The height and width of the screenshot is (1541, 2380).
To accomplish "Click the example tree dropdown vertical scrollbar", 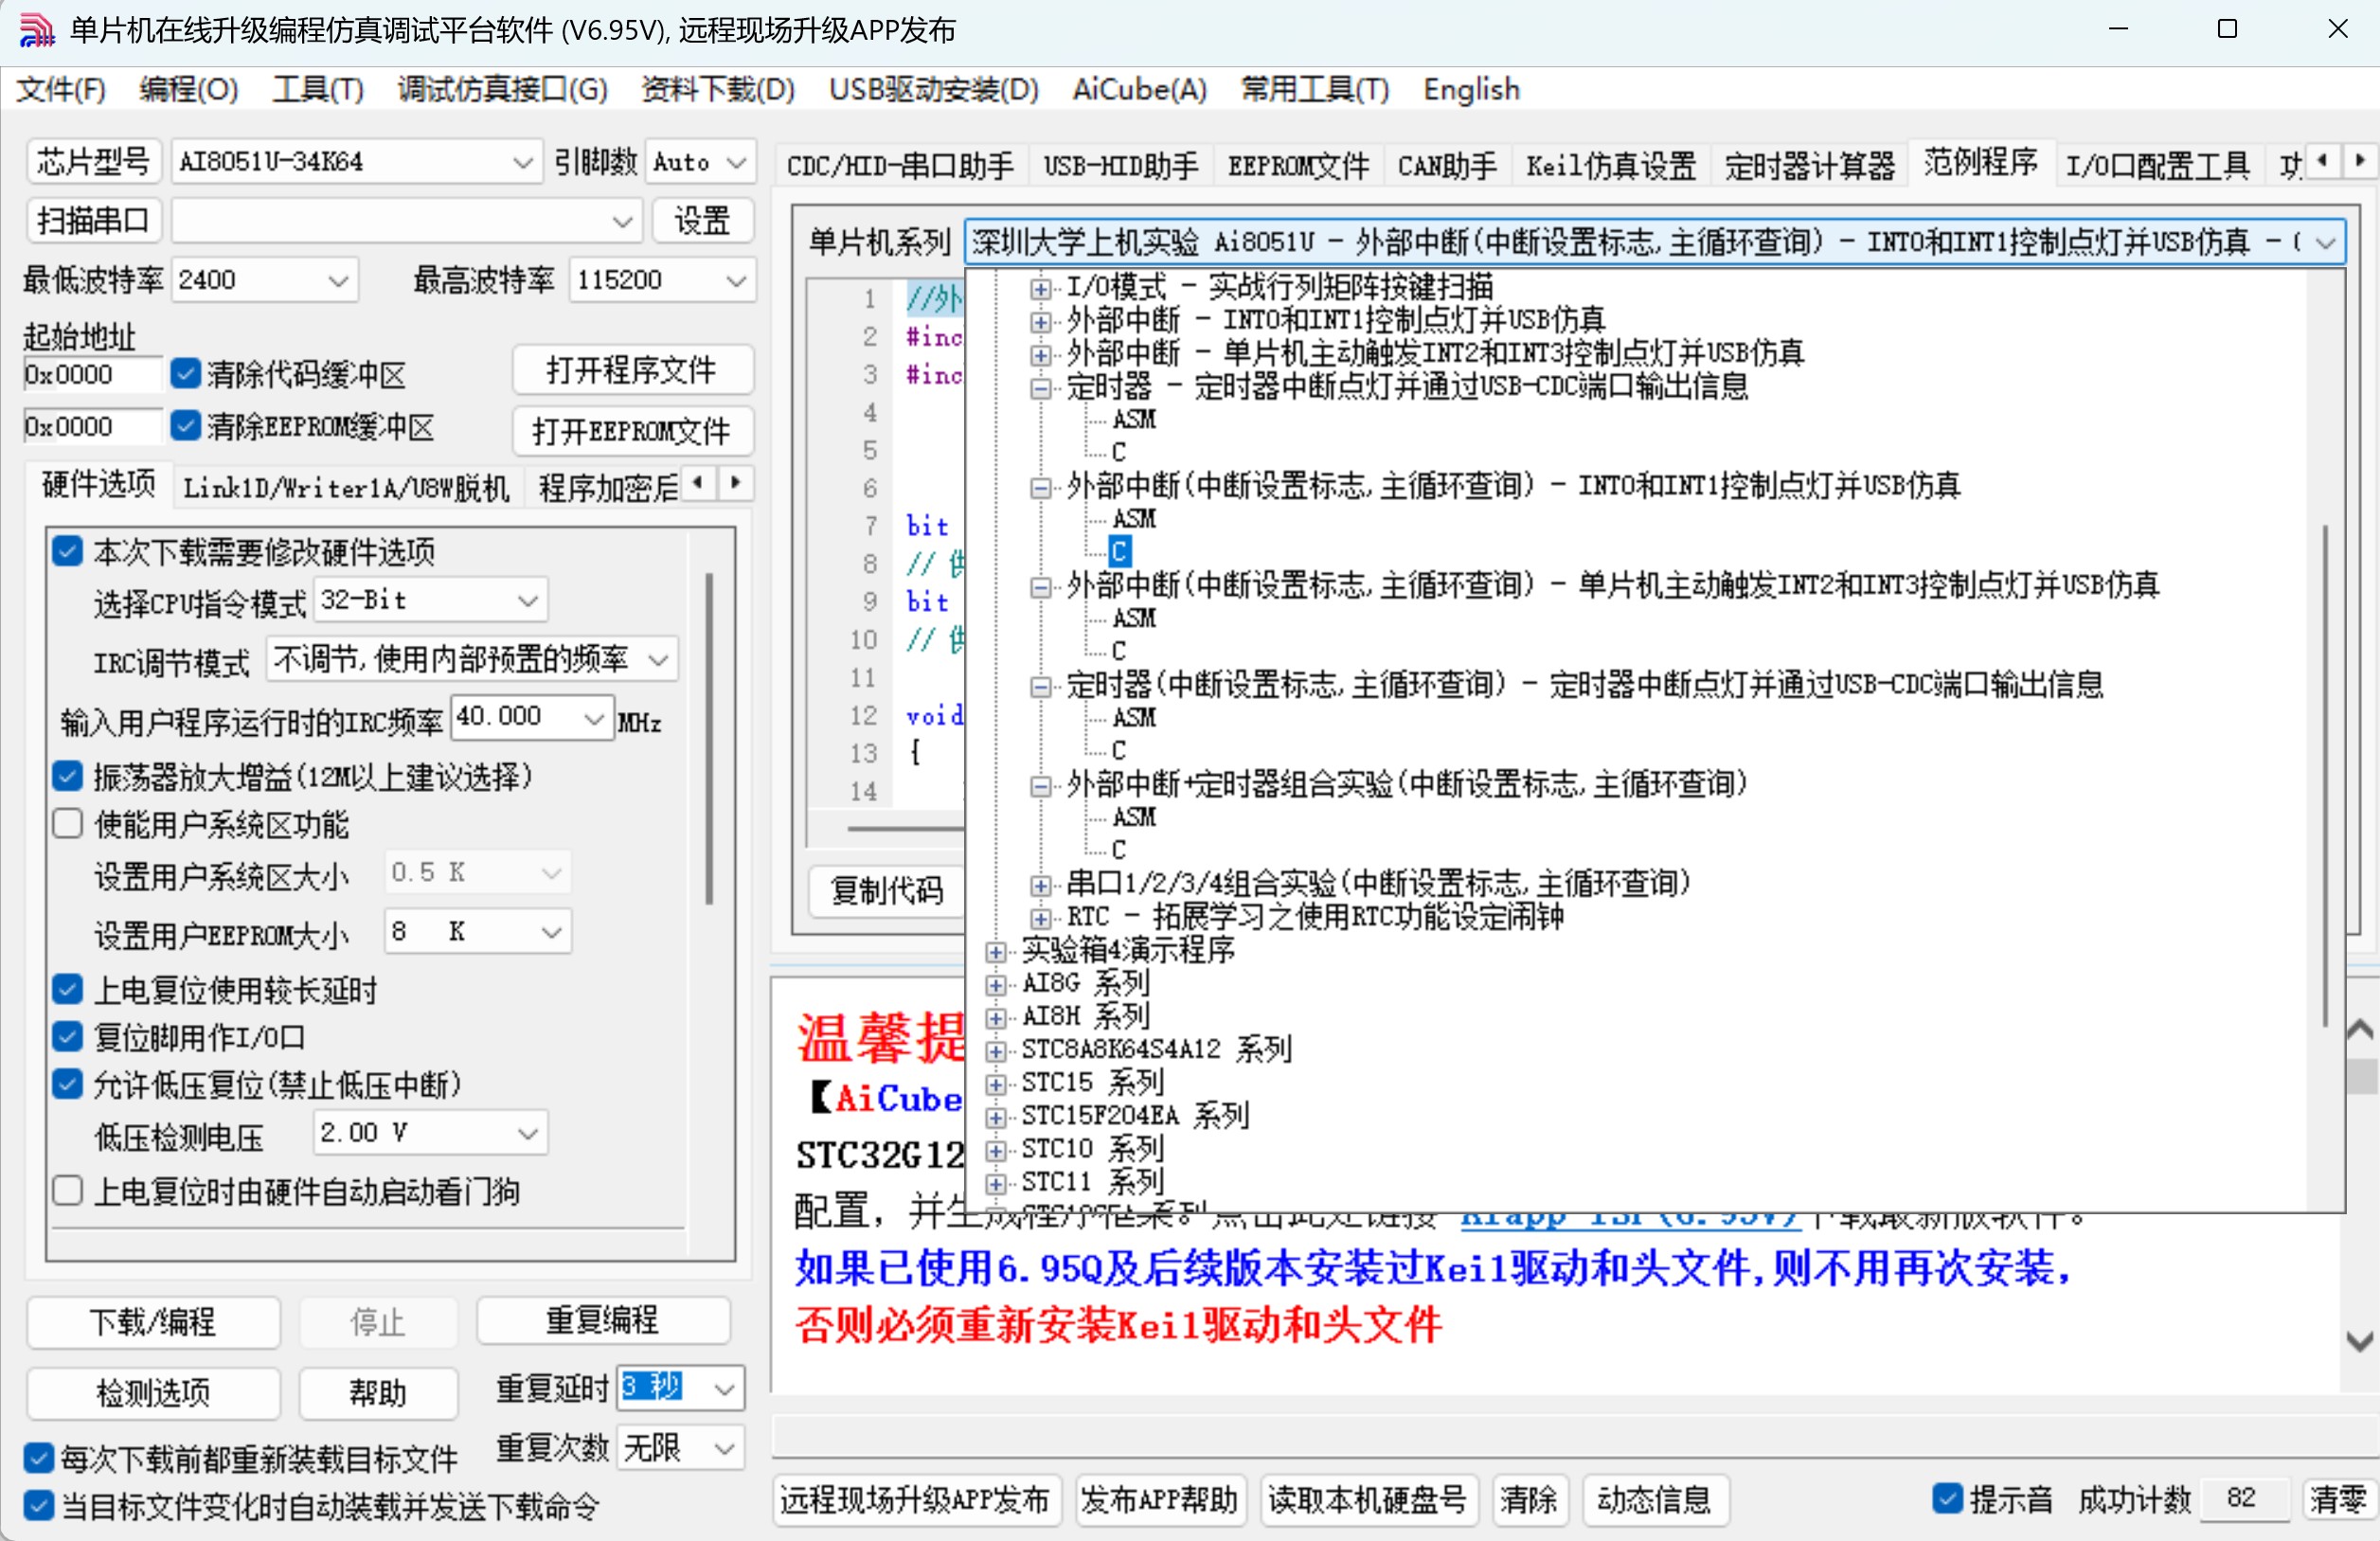I will (x=2325, y=775).
